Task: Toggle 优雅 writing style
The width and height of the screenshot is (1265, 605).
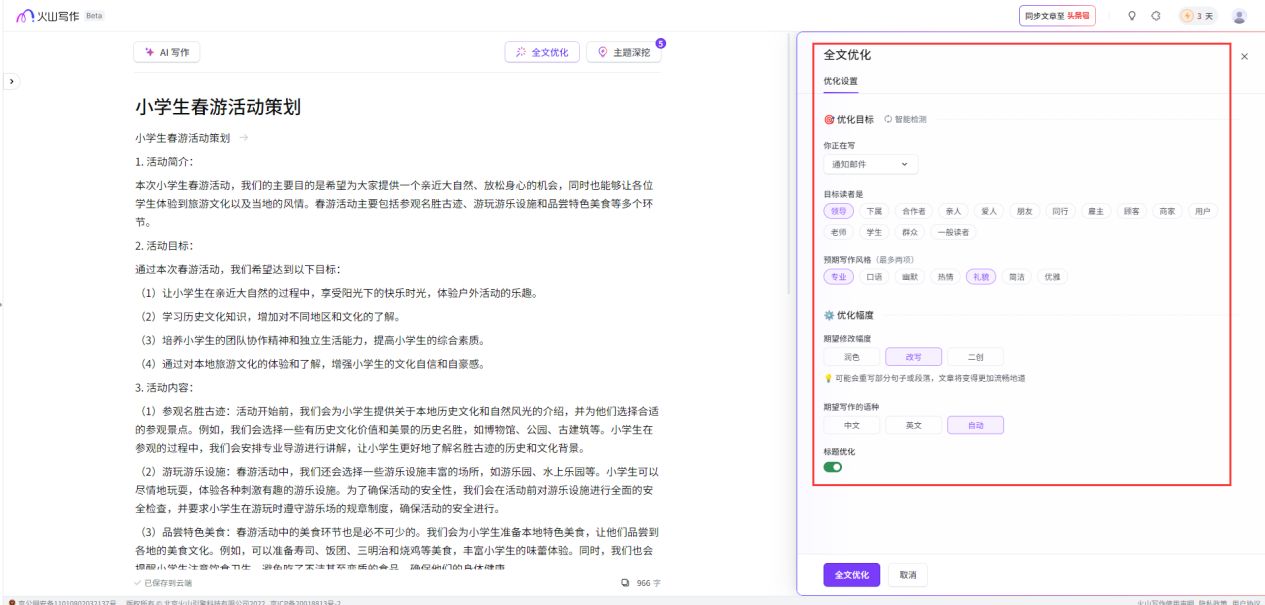Action: pos(1052,276)
